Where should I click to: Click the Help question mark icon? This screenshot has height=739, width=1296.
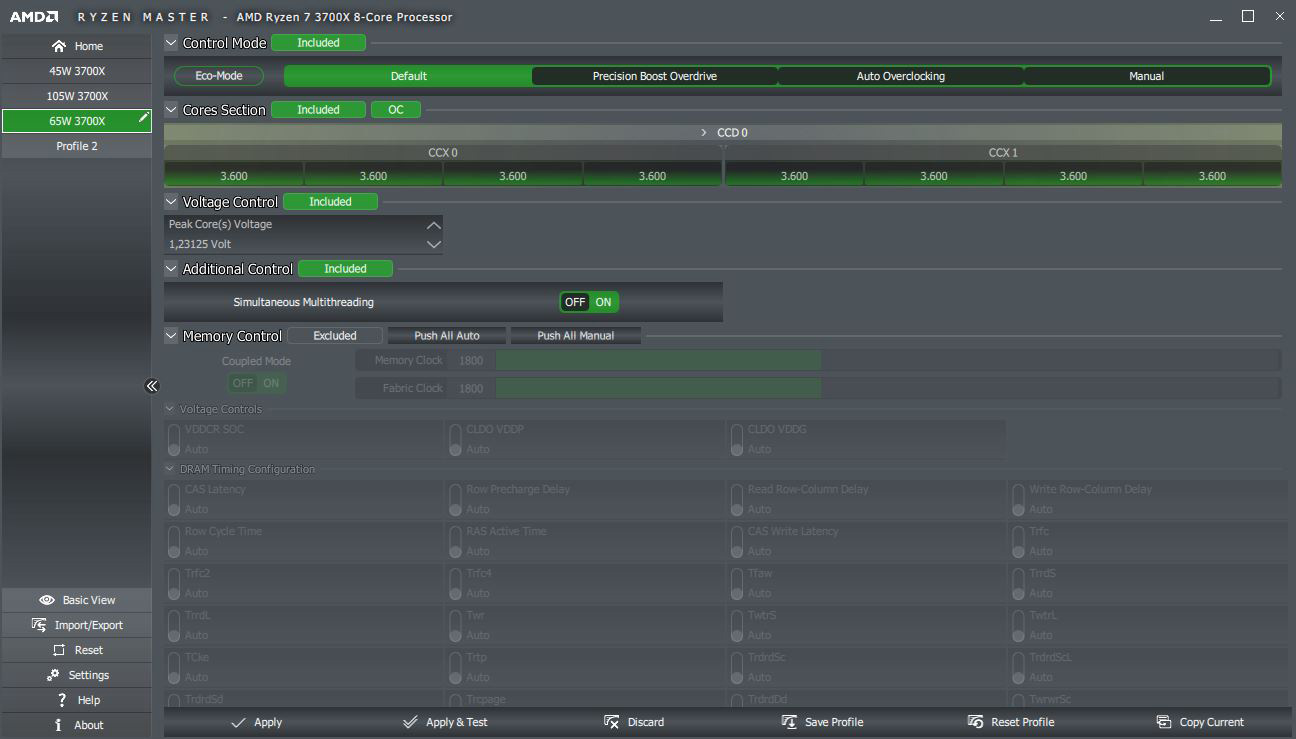[x=62, y=700]
